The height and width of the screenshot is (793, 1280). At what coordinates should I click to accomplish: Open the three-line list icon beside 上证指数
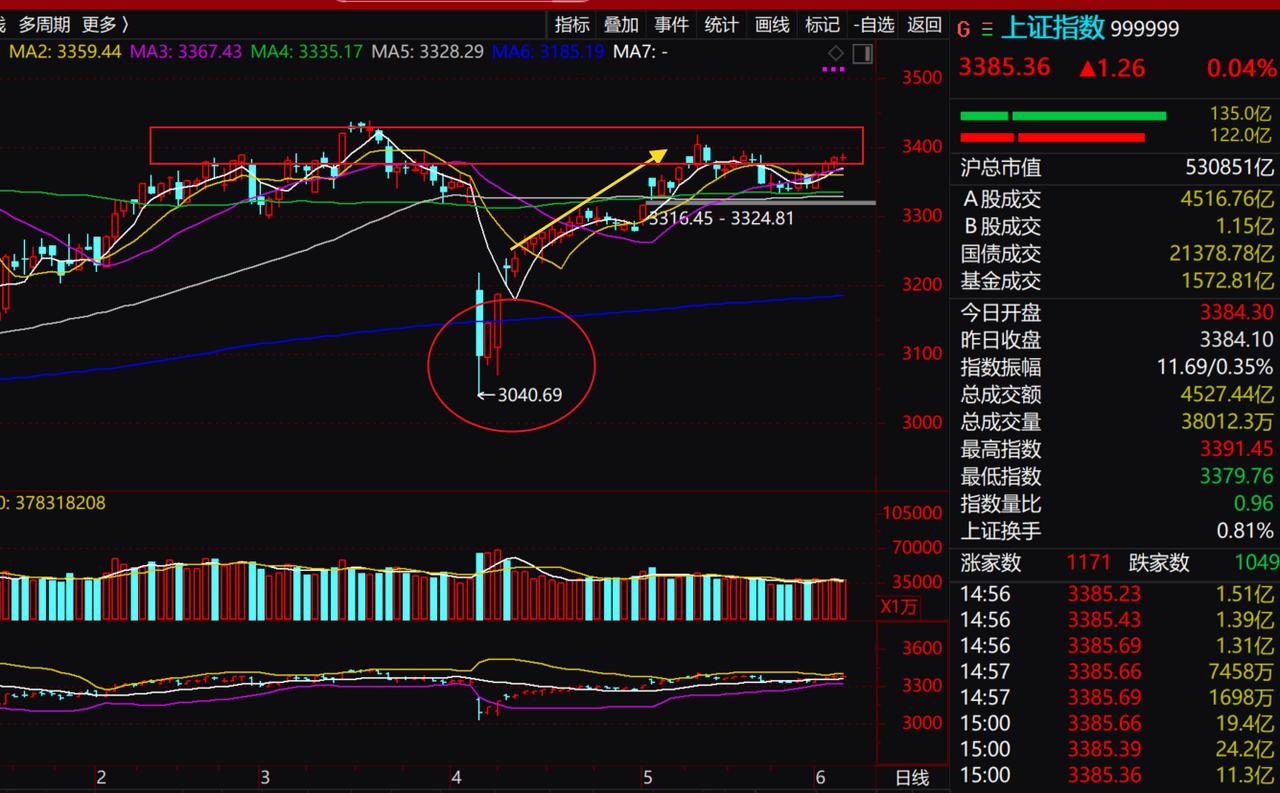987,29
